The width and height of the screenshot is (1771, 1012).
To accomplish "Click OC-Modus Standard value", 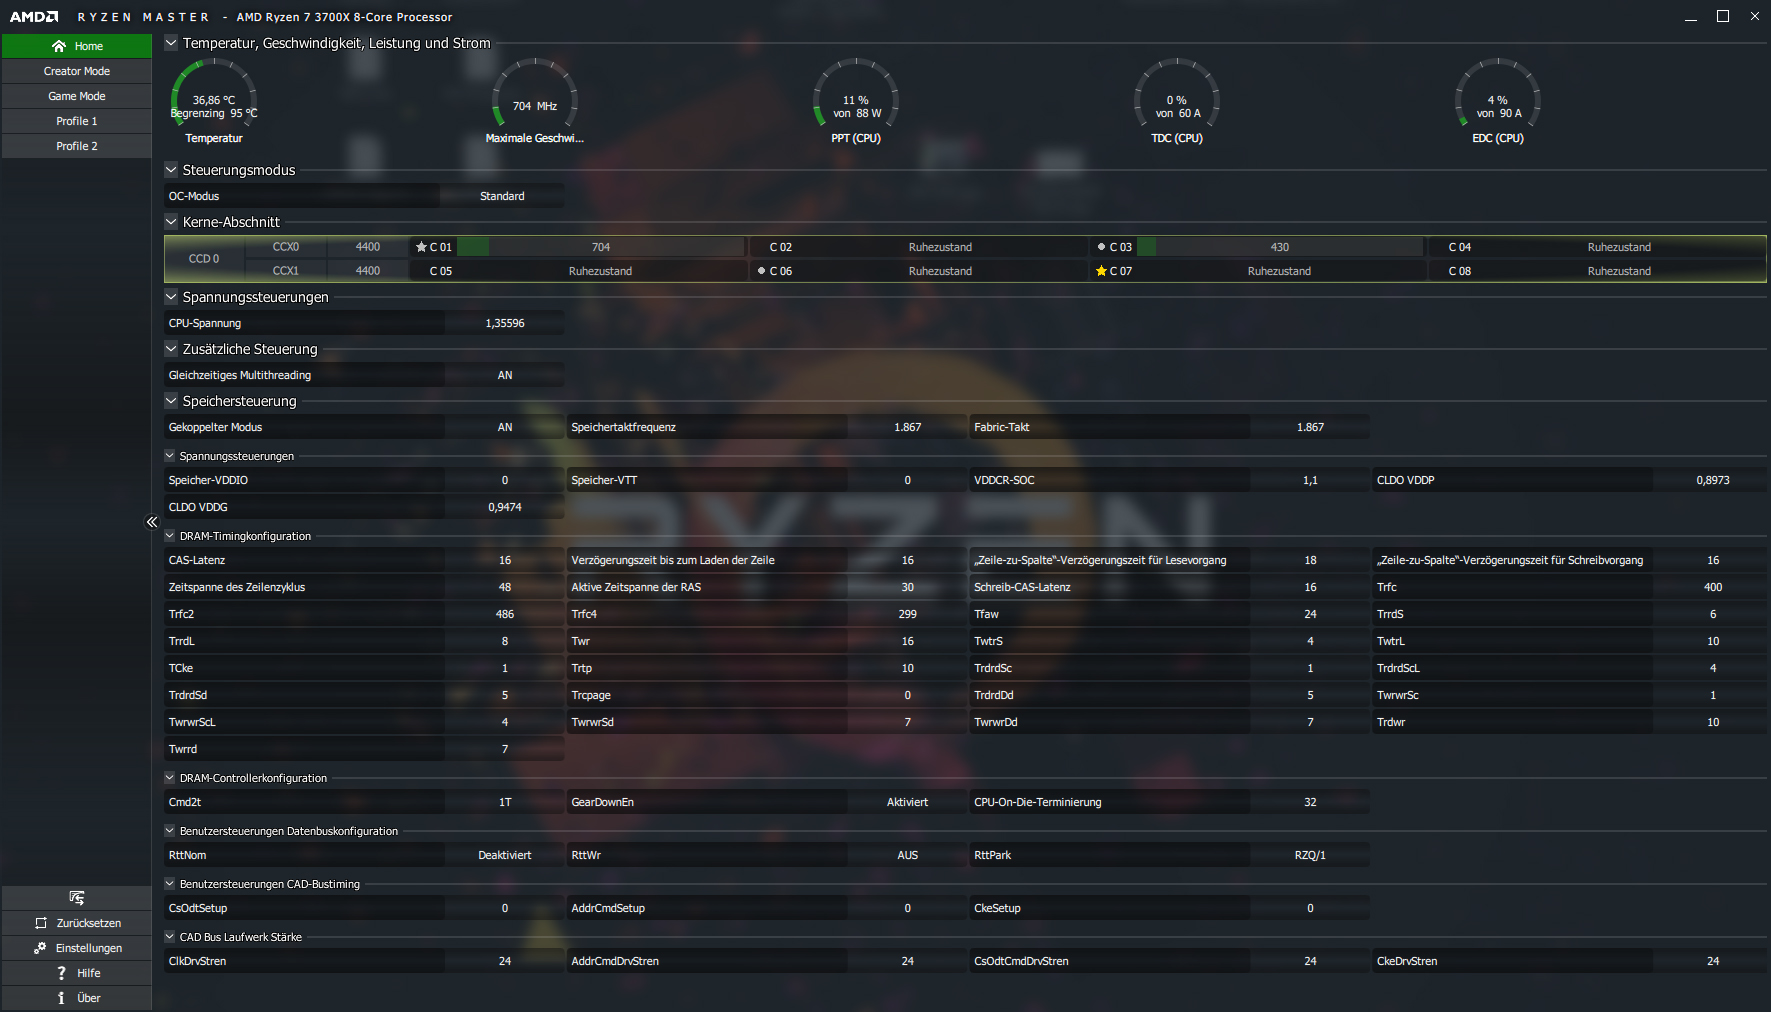I will [502, 196].
